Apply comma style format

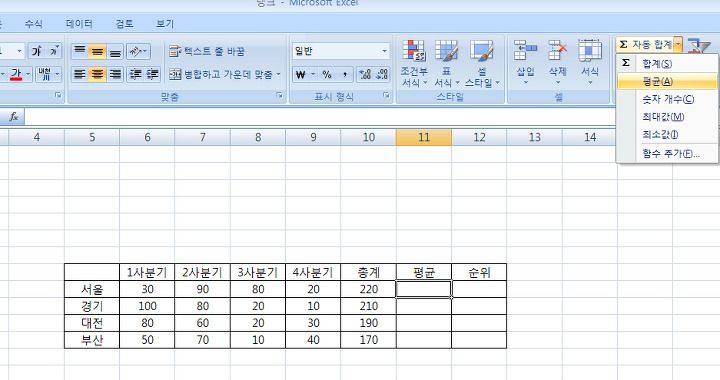pos(344,74)
